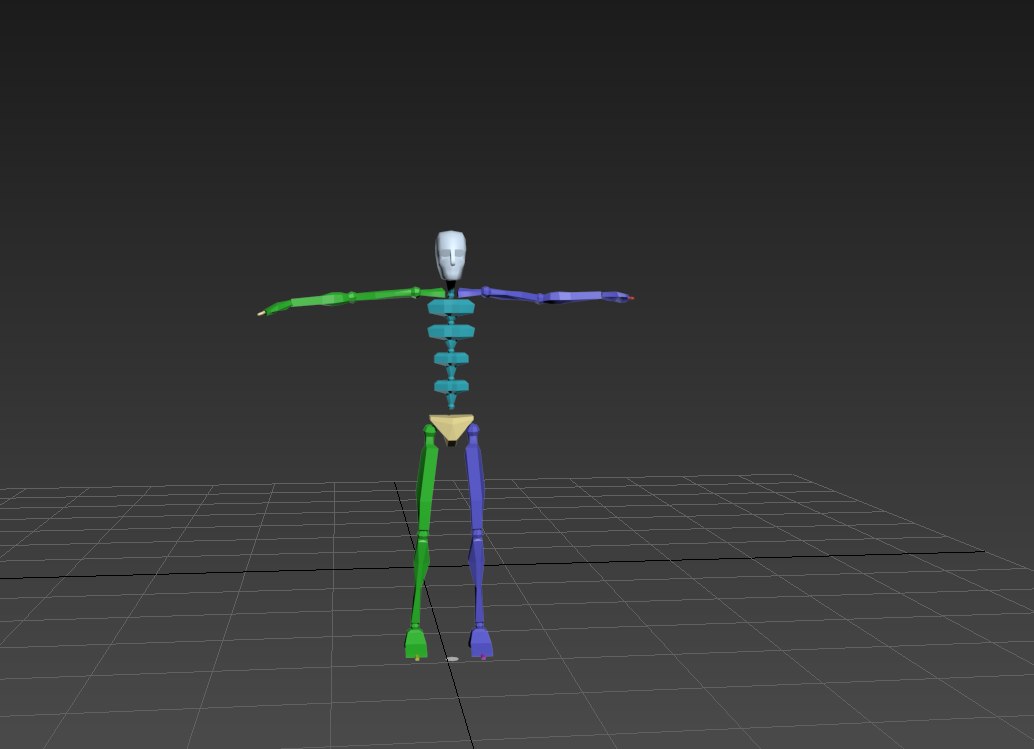Select the green foot bone
The image size is (1034, 749).
415,644
